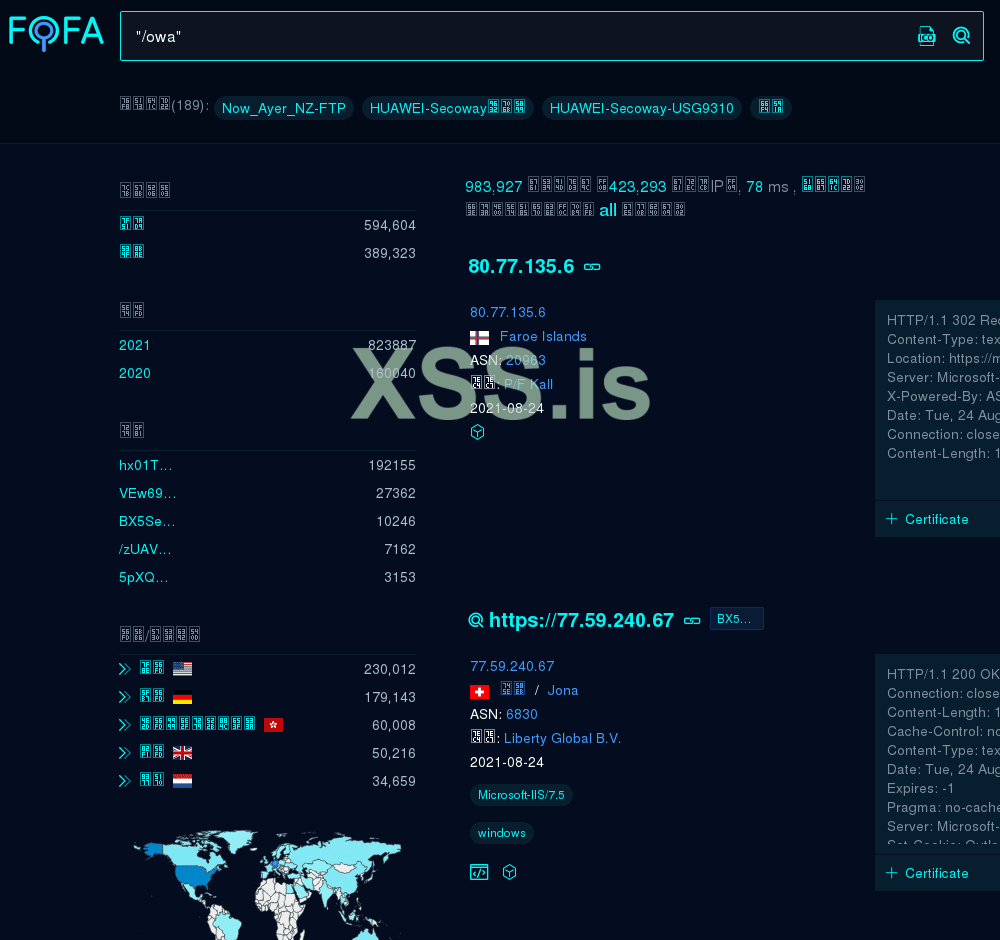
Task: Expand the Certificate section of the top result
Action: tap(928, 519)
